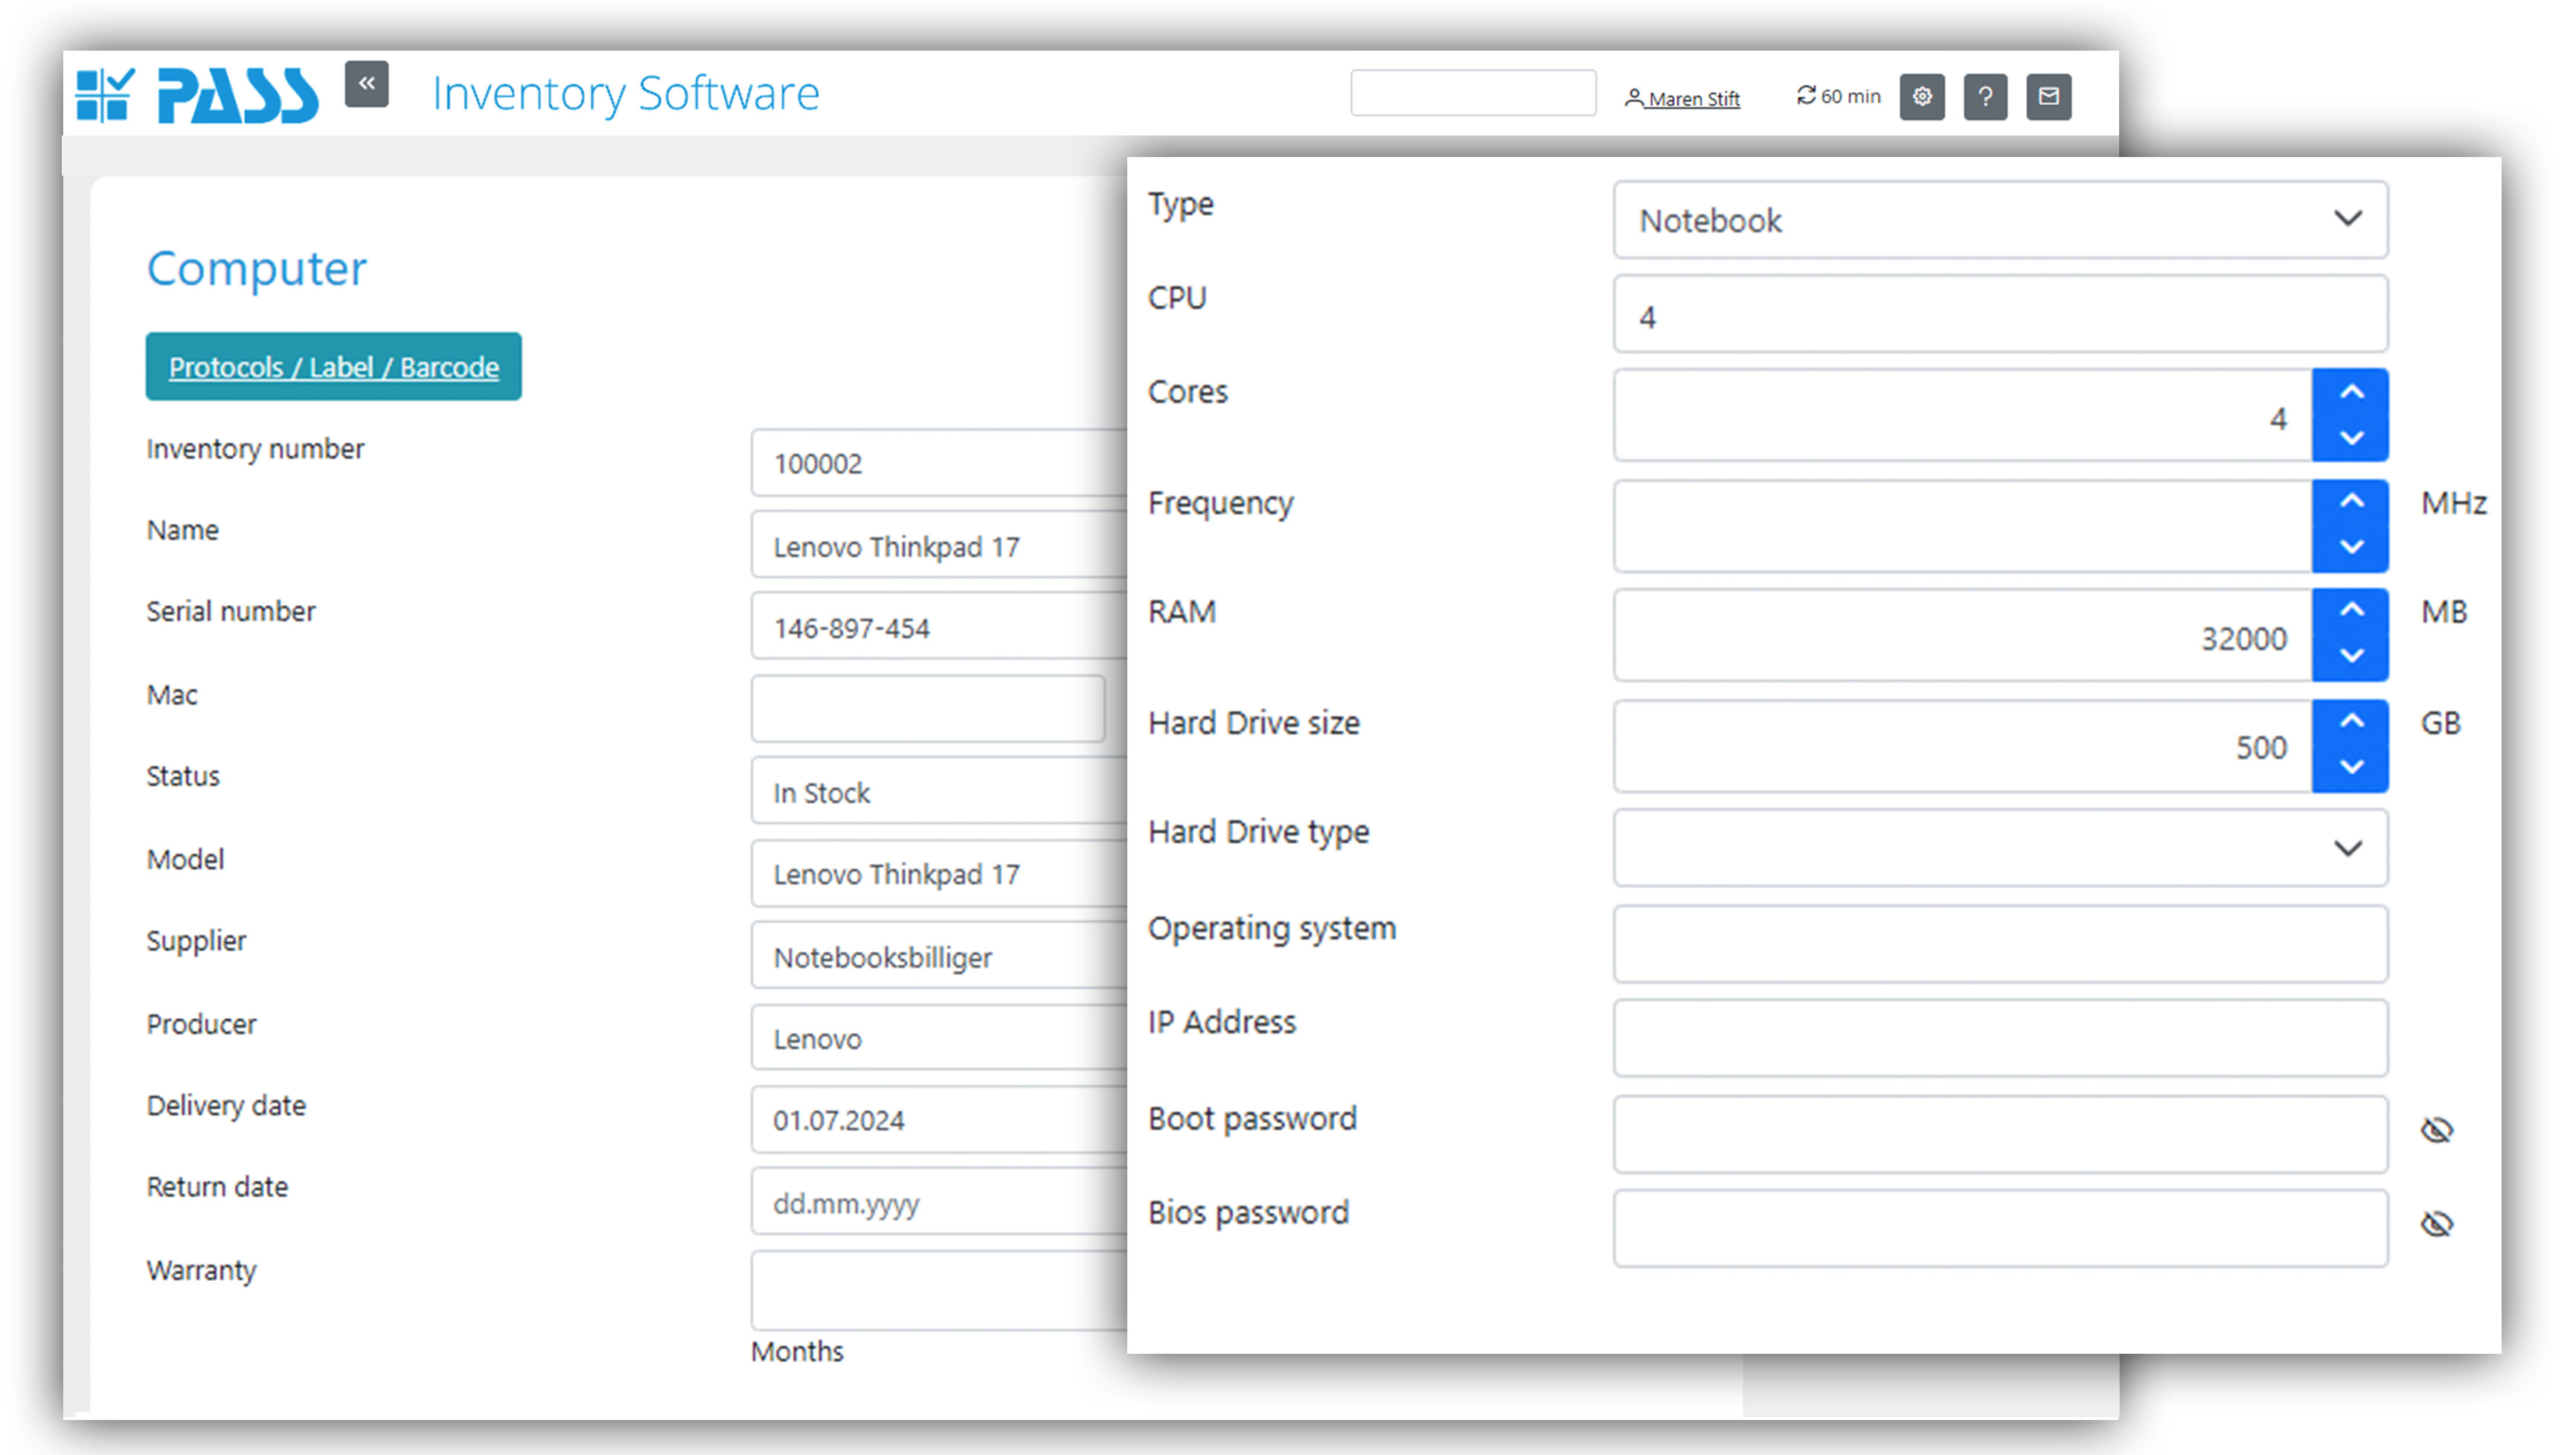
Task: Open settings gear in header
Action: pyautogui.click(x=1921, y=97)
